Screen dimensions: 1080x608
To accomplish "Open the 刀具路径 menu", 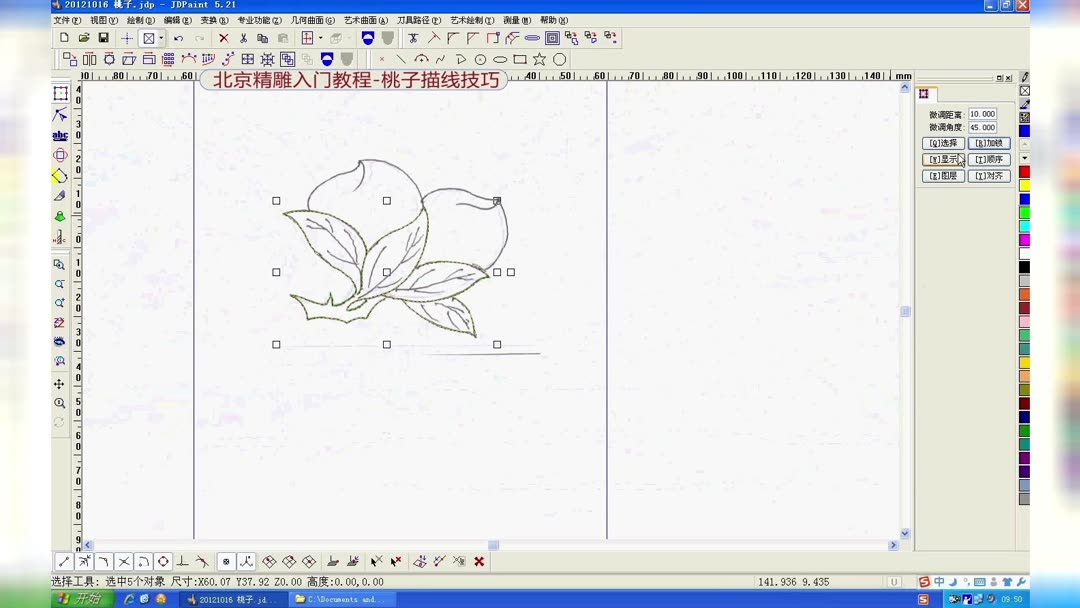I will pyautogui.click(x=420, y=20).
